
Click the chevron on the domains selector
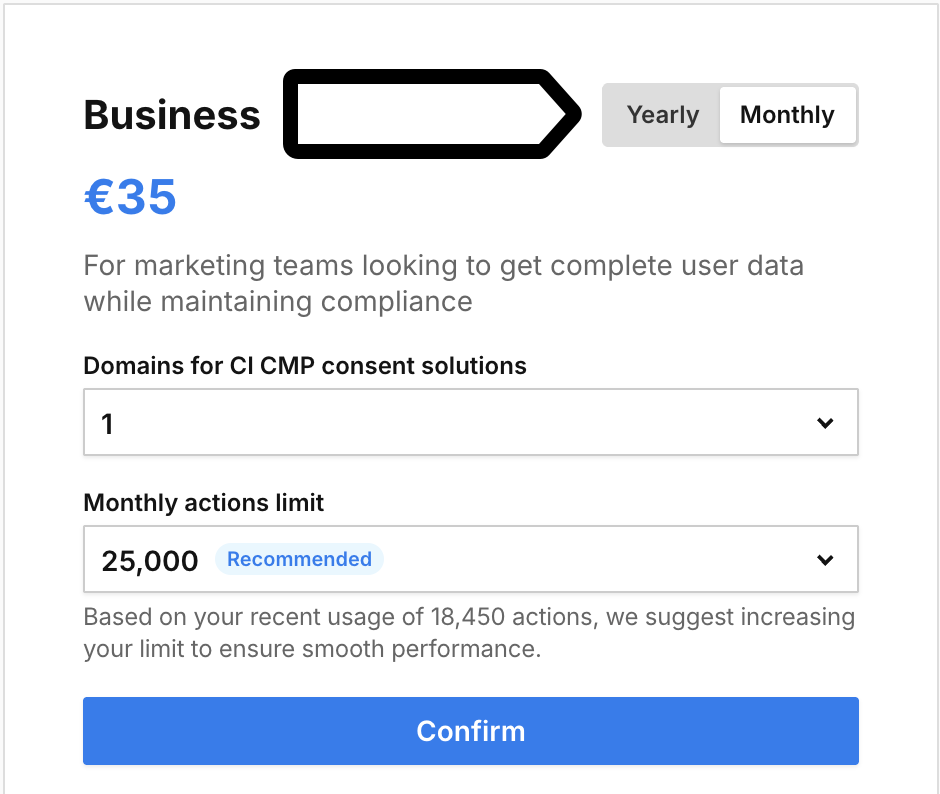coord(825,422)
